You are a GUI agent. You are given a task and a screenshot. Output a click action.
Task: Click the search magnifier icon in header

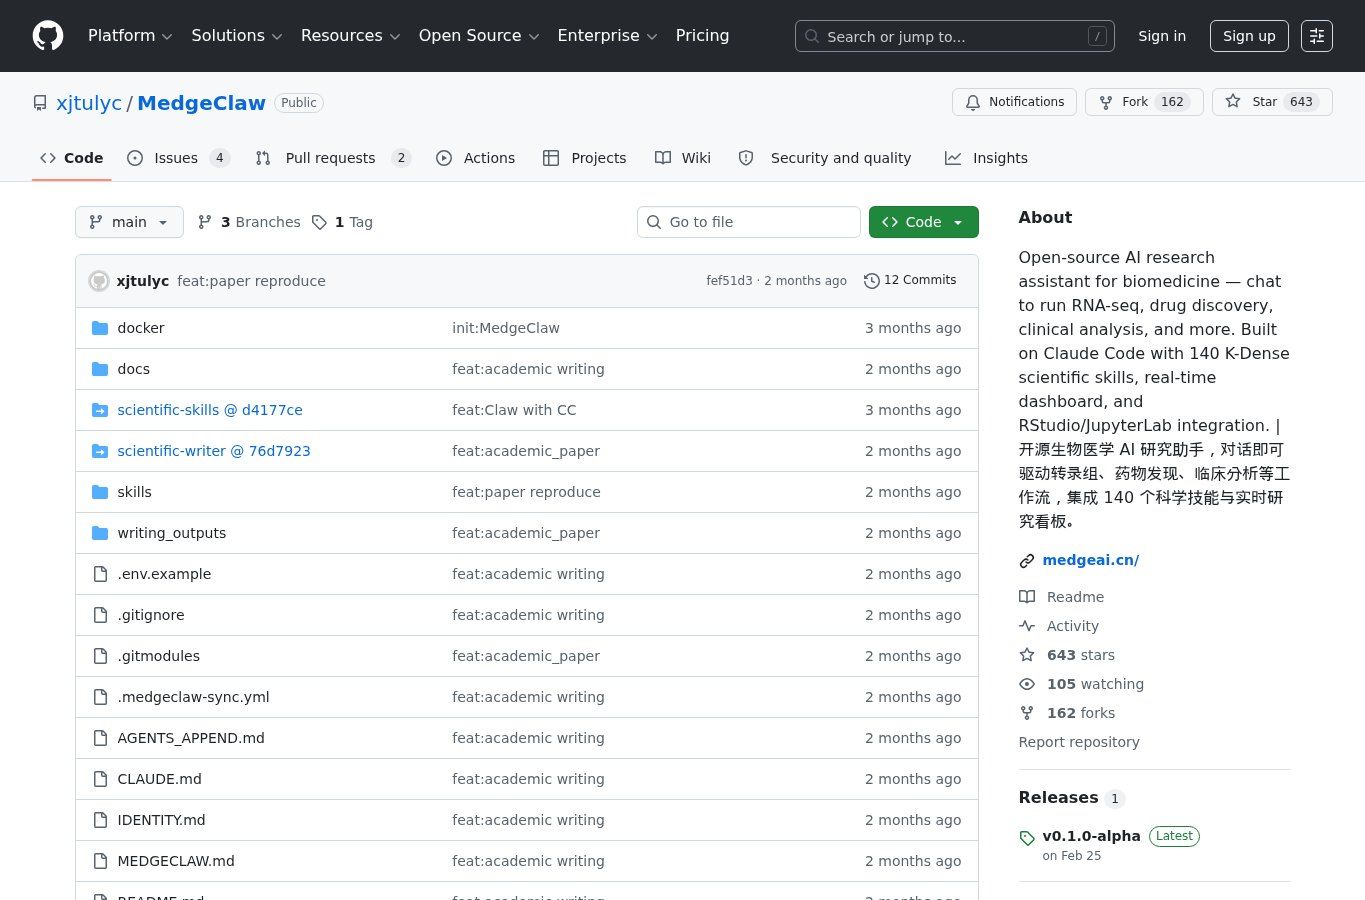tap(812, 37)
